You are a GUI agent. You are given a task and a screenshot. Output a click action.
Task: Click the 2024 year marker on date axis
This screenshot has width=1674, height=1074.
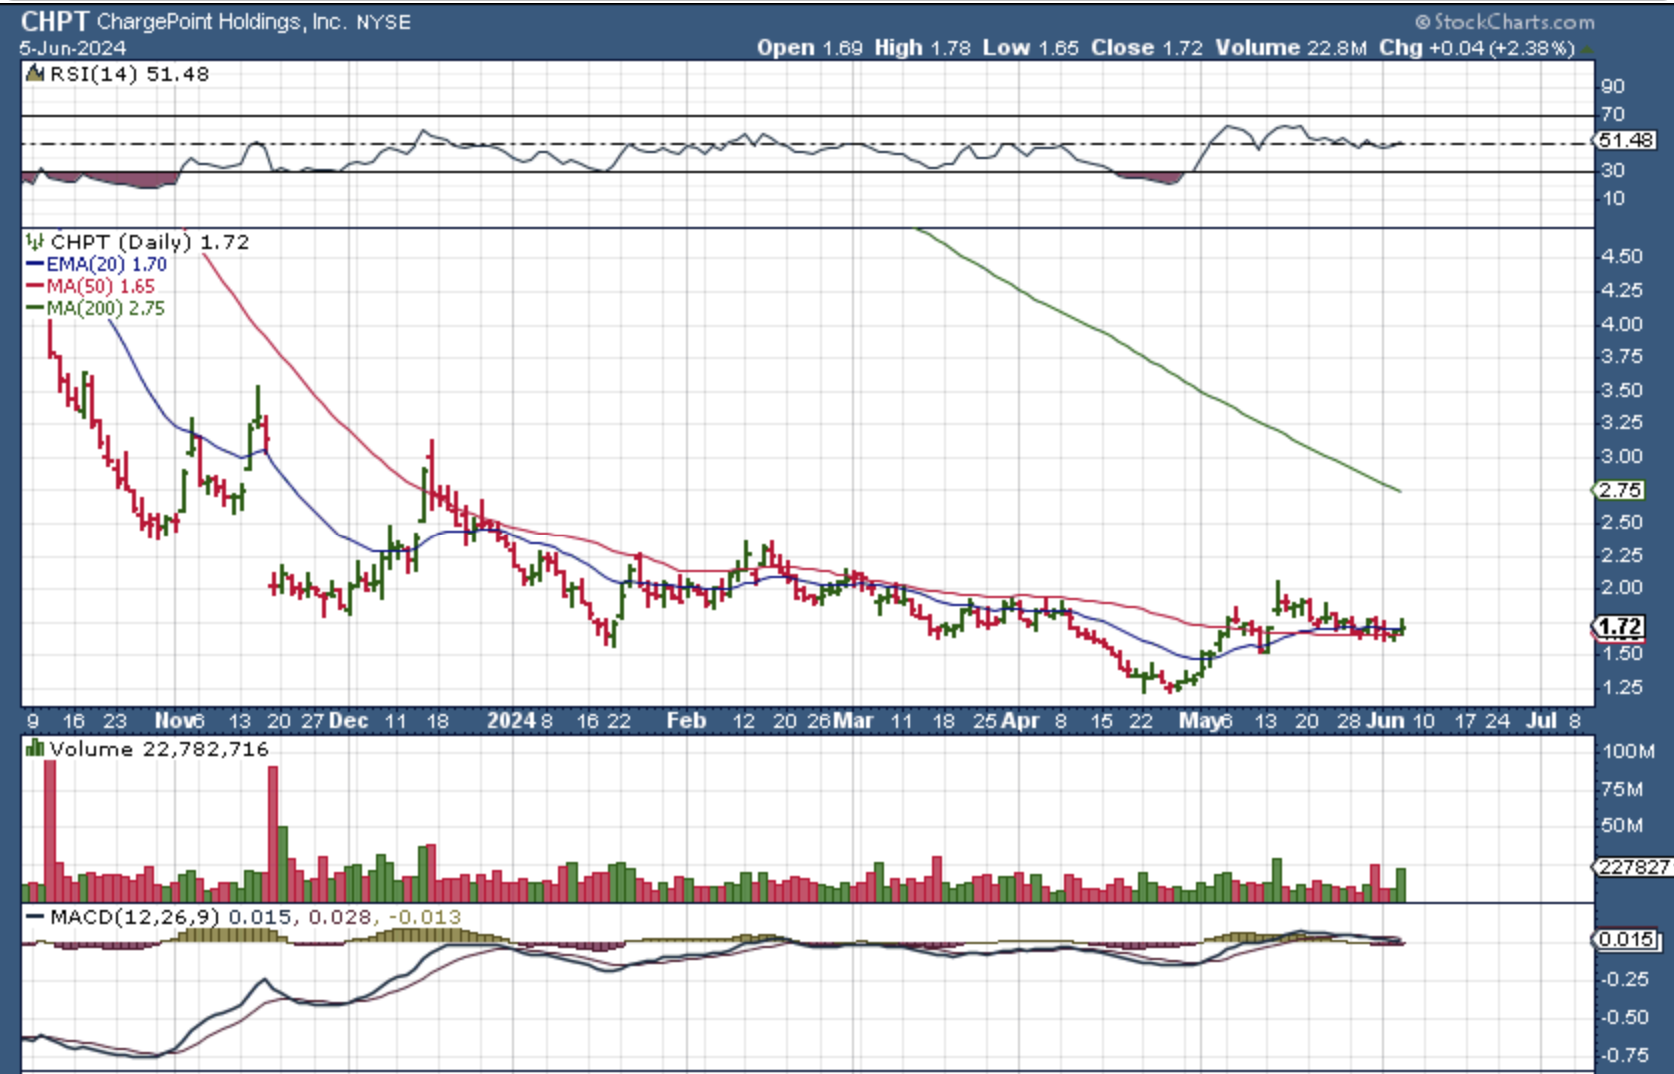click(x=510, y=720)
